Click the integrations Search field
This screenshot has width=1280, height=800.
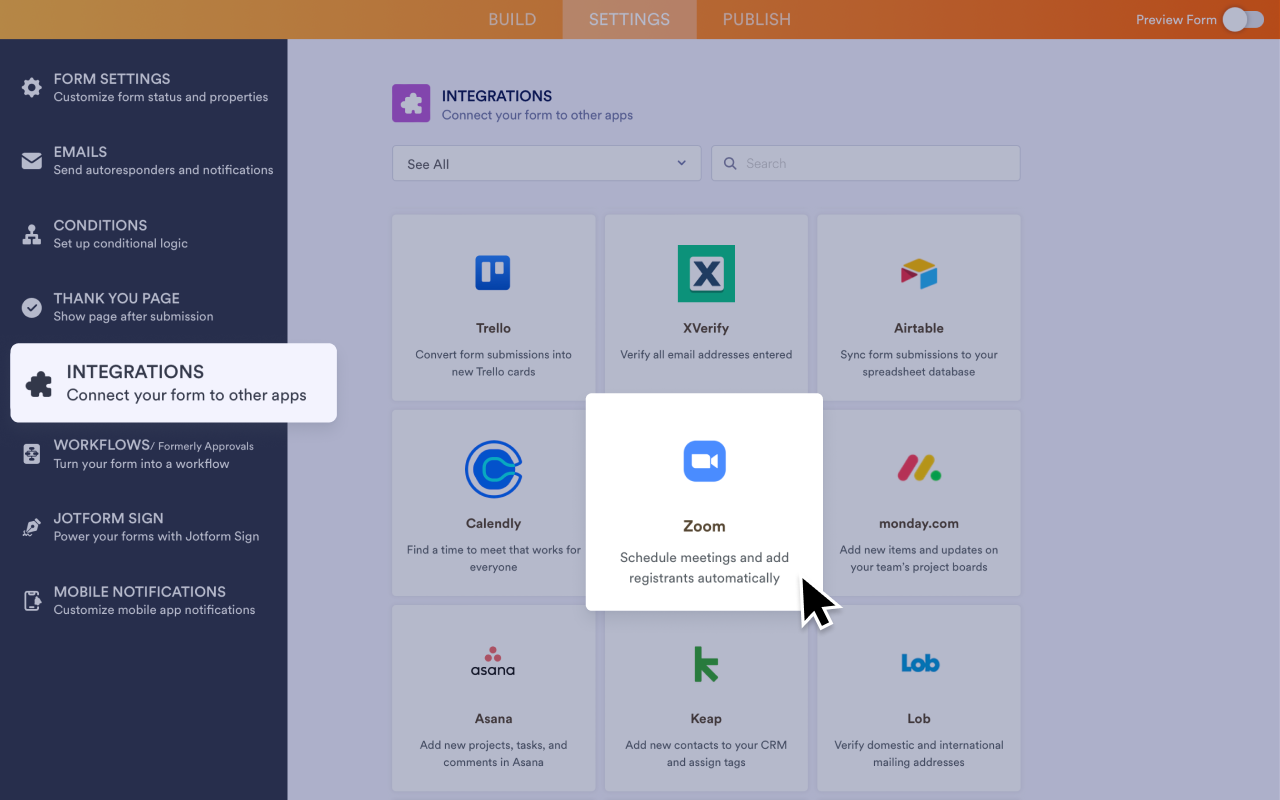pos(865,164)
